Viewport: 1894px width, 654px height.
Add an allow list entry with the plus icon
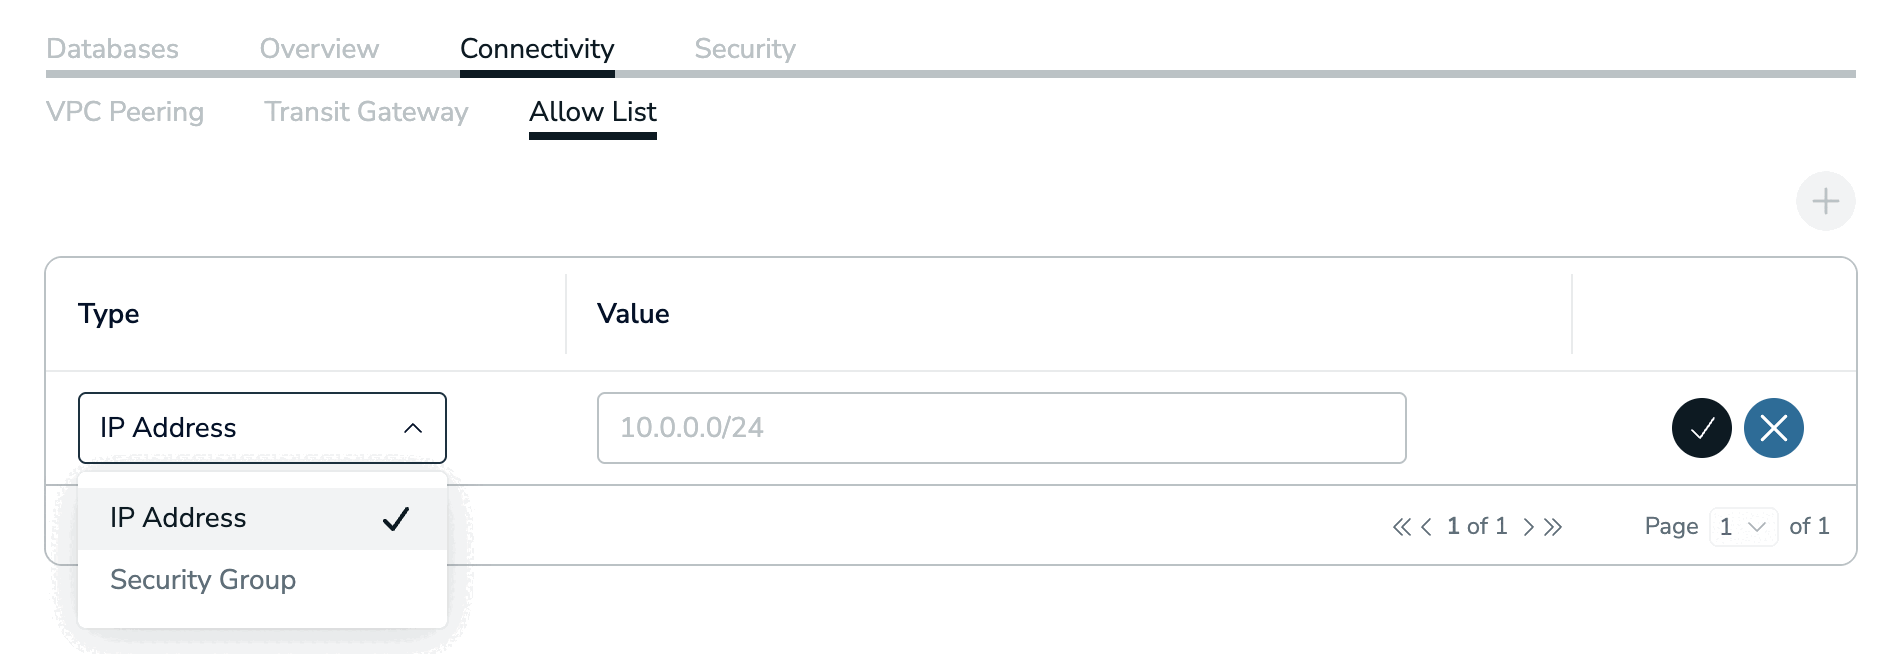click(x=1825, y=201)
